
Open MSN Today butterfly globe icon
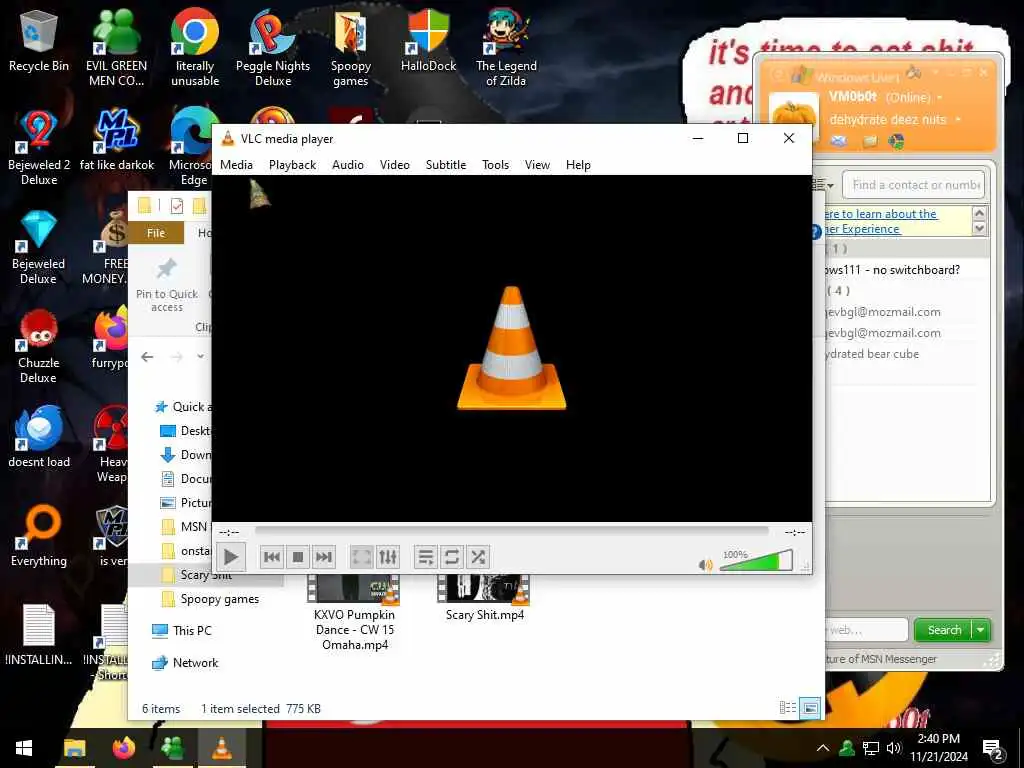click(897, 141)
